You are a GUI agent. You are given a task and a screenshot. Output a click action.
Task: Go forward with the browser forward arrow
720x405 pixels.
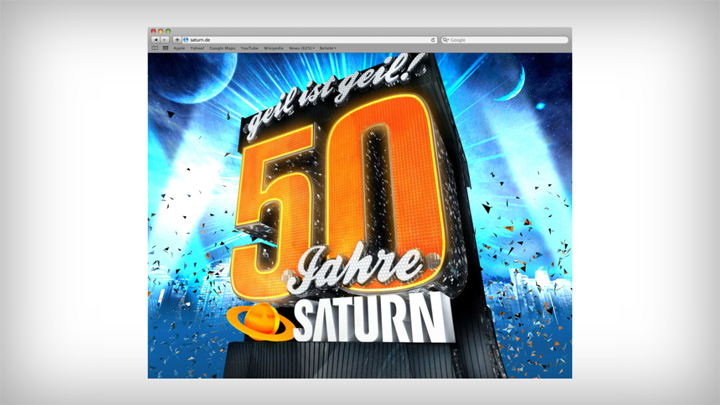(x=164, y=40)
